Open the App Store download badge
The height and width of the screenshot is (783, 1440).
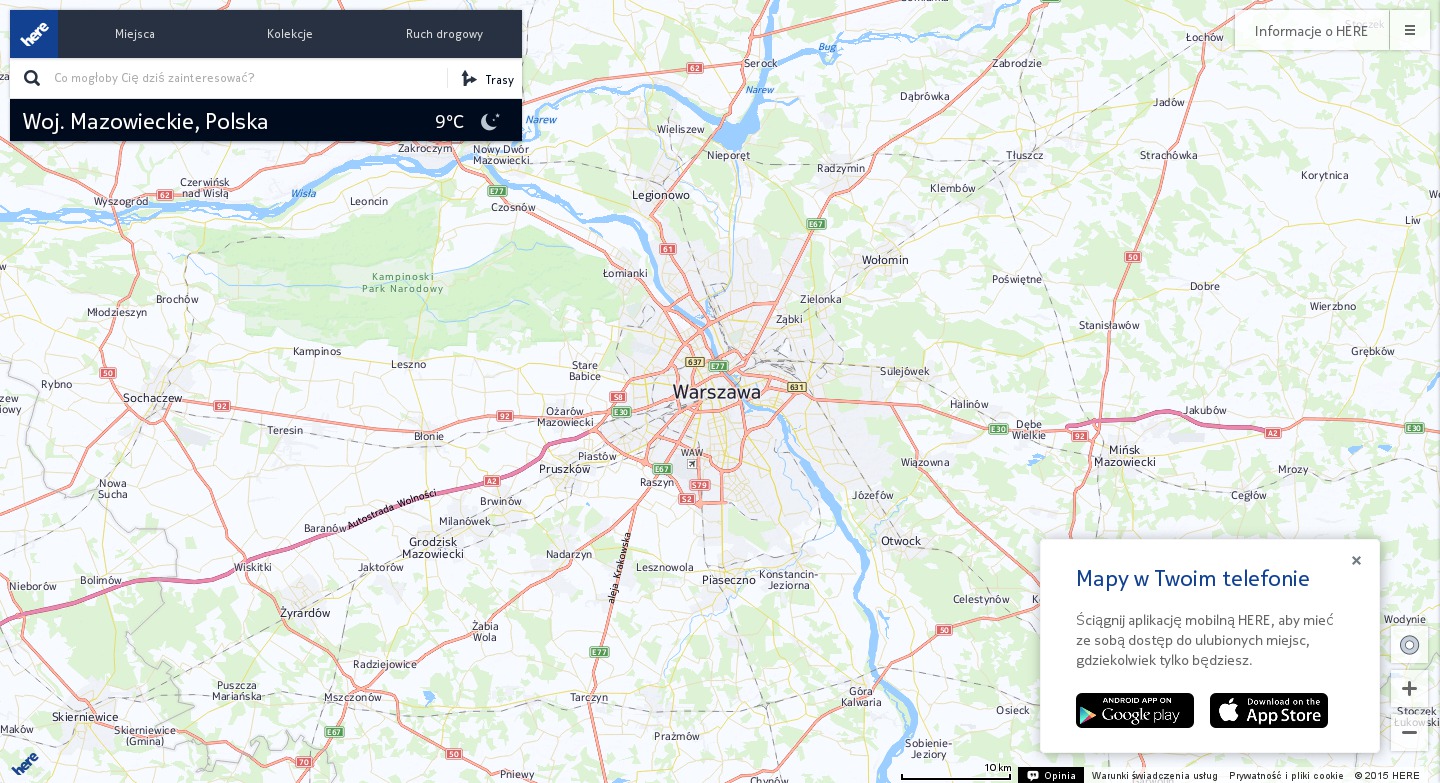[x=1269, y=711]
